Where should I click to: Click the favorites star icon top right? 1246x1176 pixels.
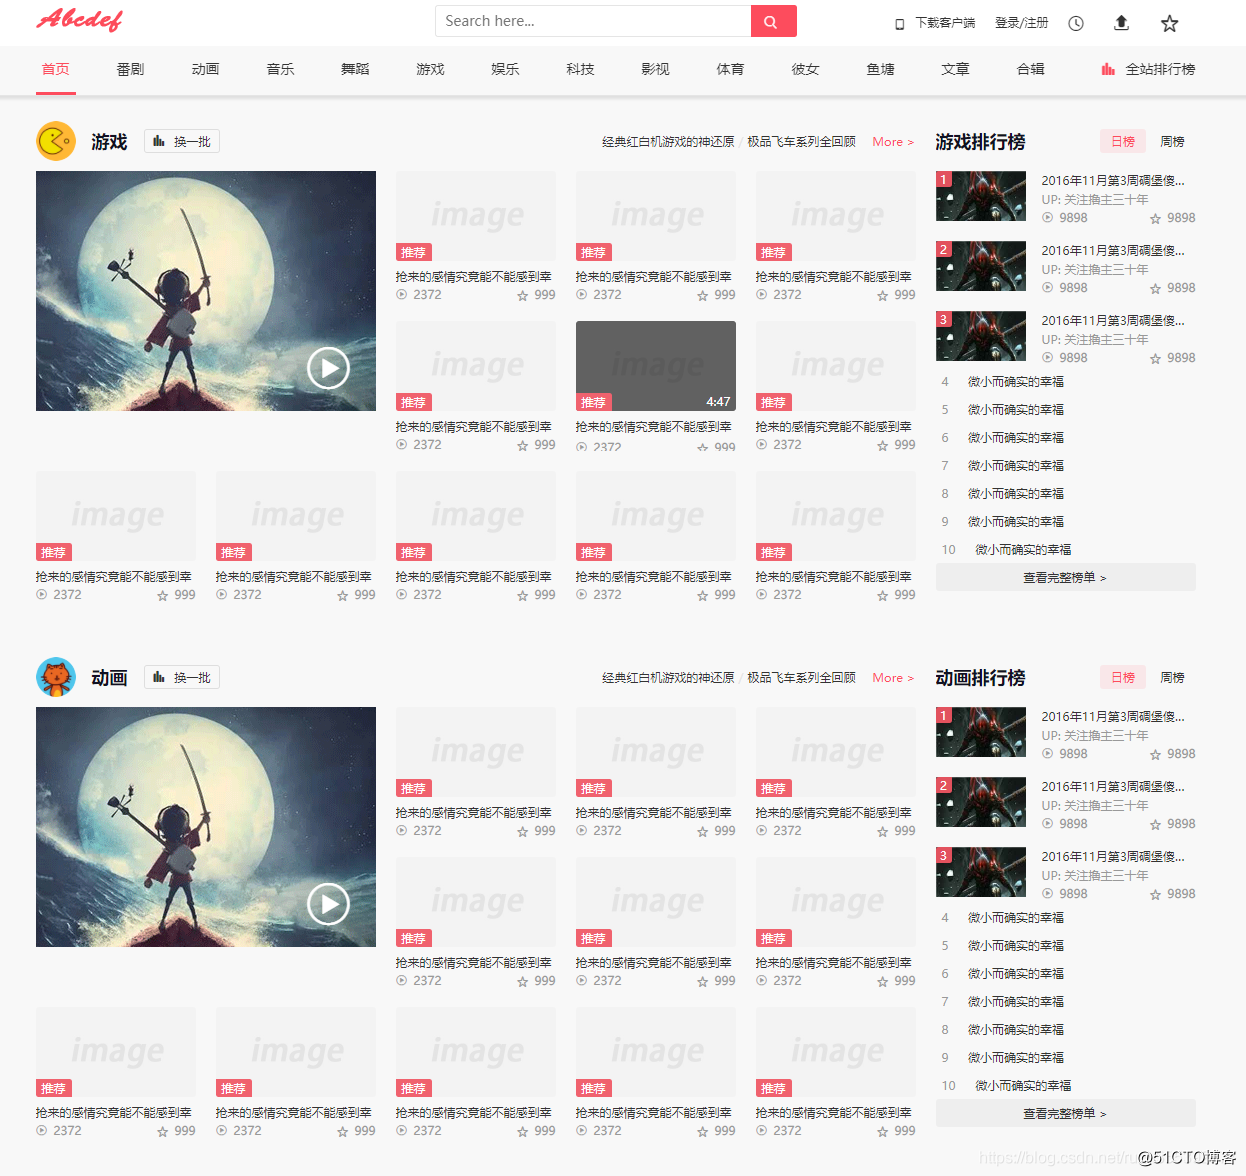tap(1169, 22)
